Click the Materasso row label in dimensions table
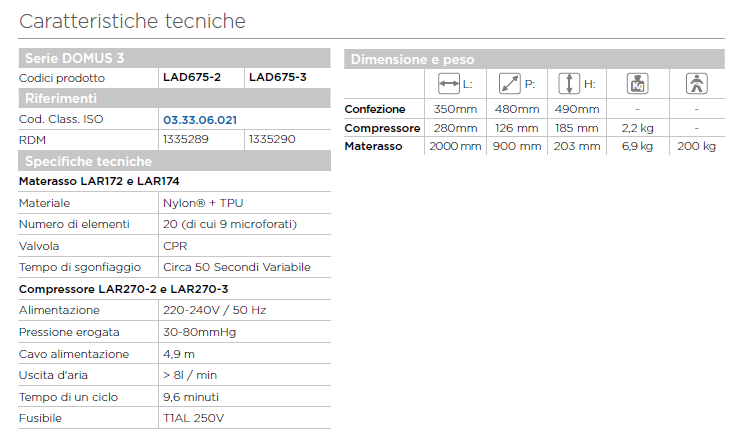The width and height of the screenshot is (741, 444). (373, 146)
